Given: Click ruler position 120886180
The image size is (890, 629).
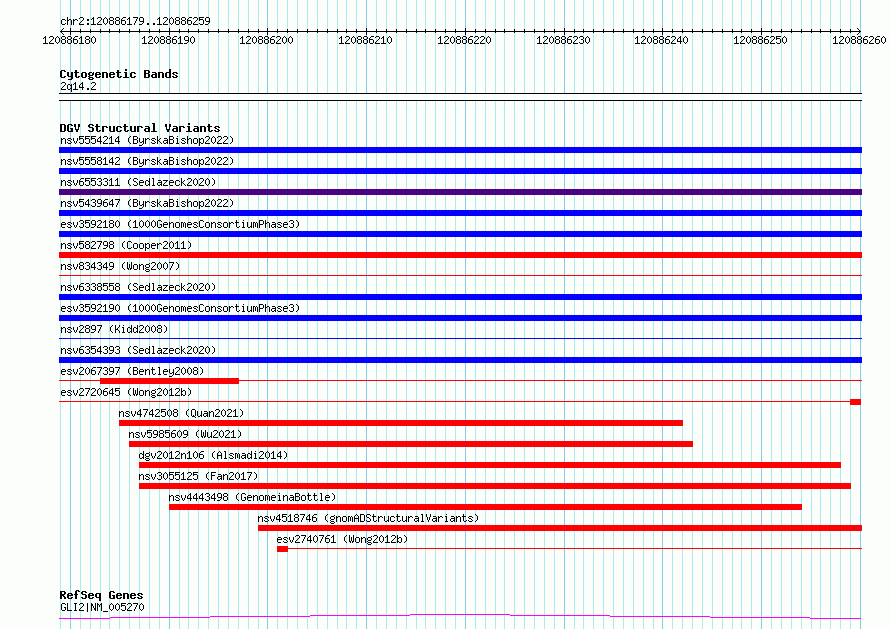Looking at the screenshot, I should click(69, 40).
